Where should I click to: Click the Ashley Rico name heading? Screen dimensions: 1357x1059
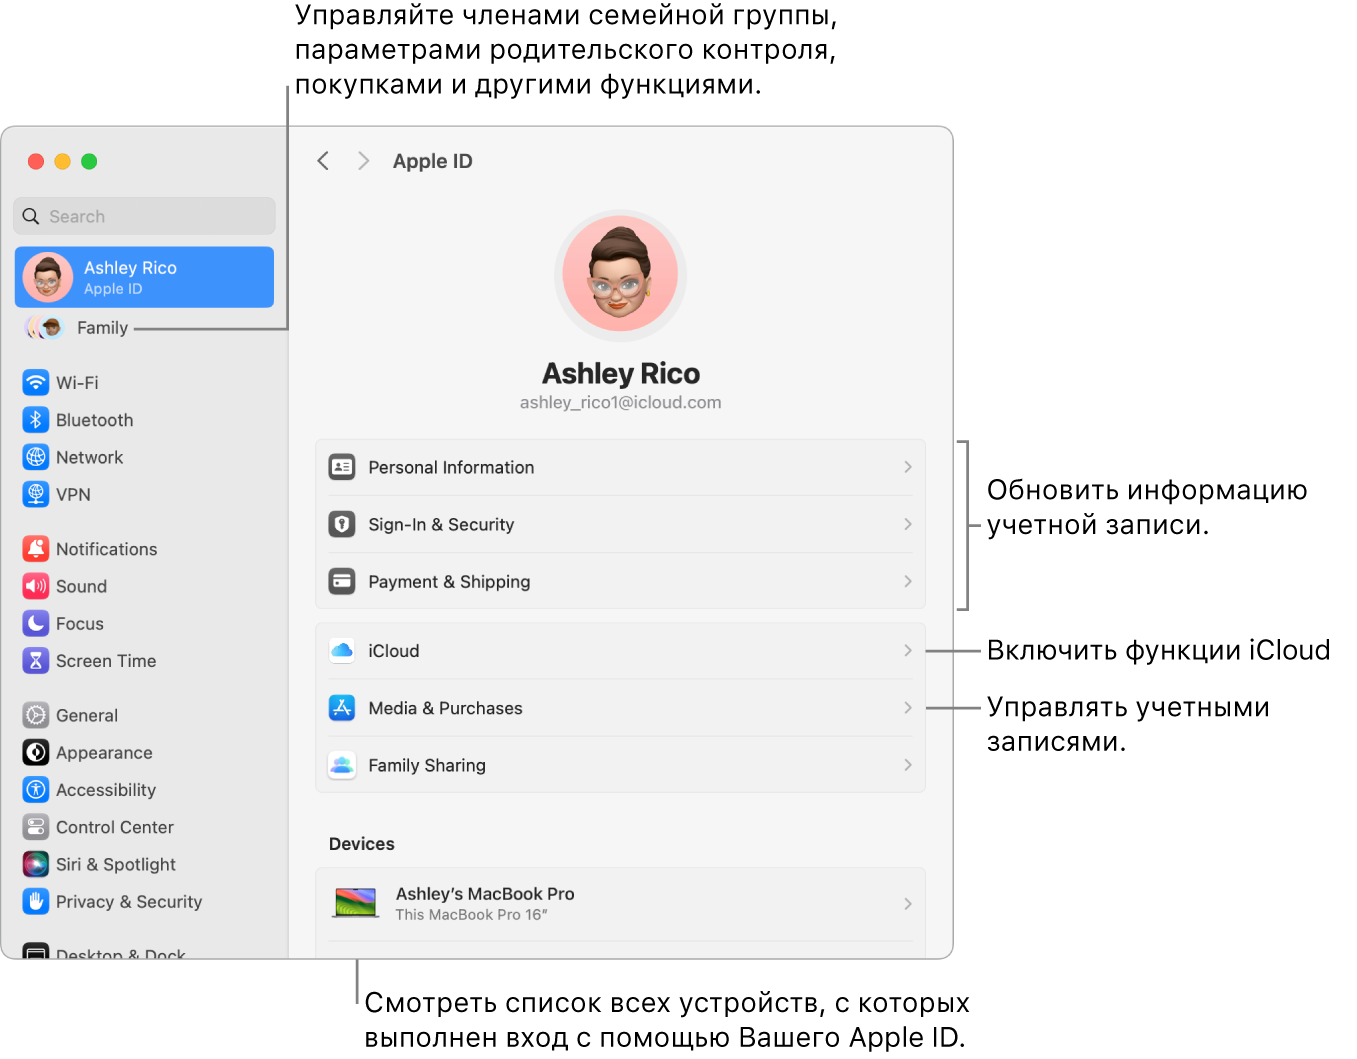[x=621, y=373]
